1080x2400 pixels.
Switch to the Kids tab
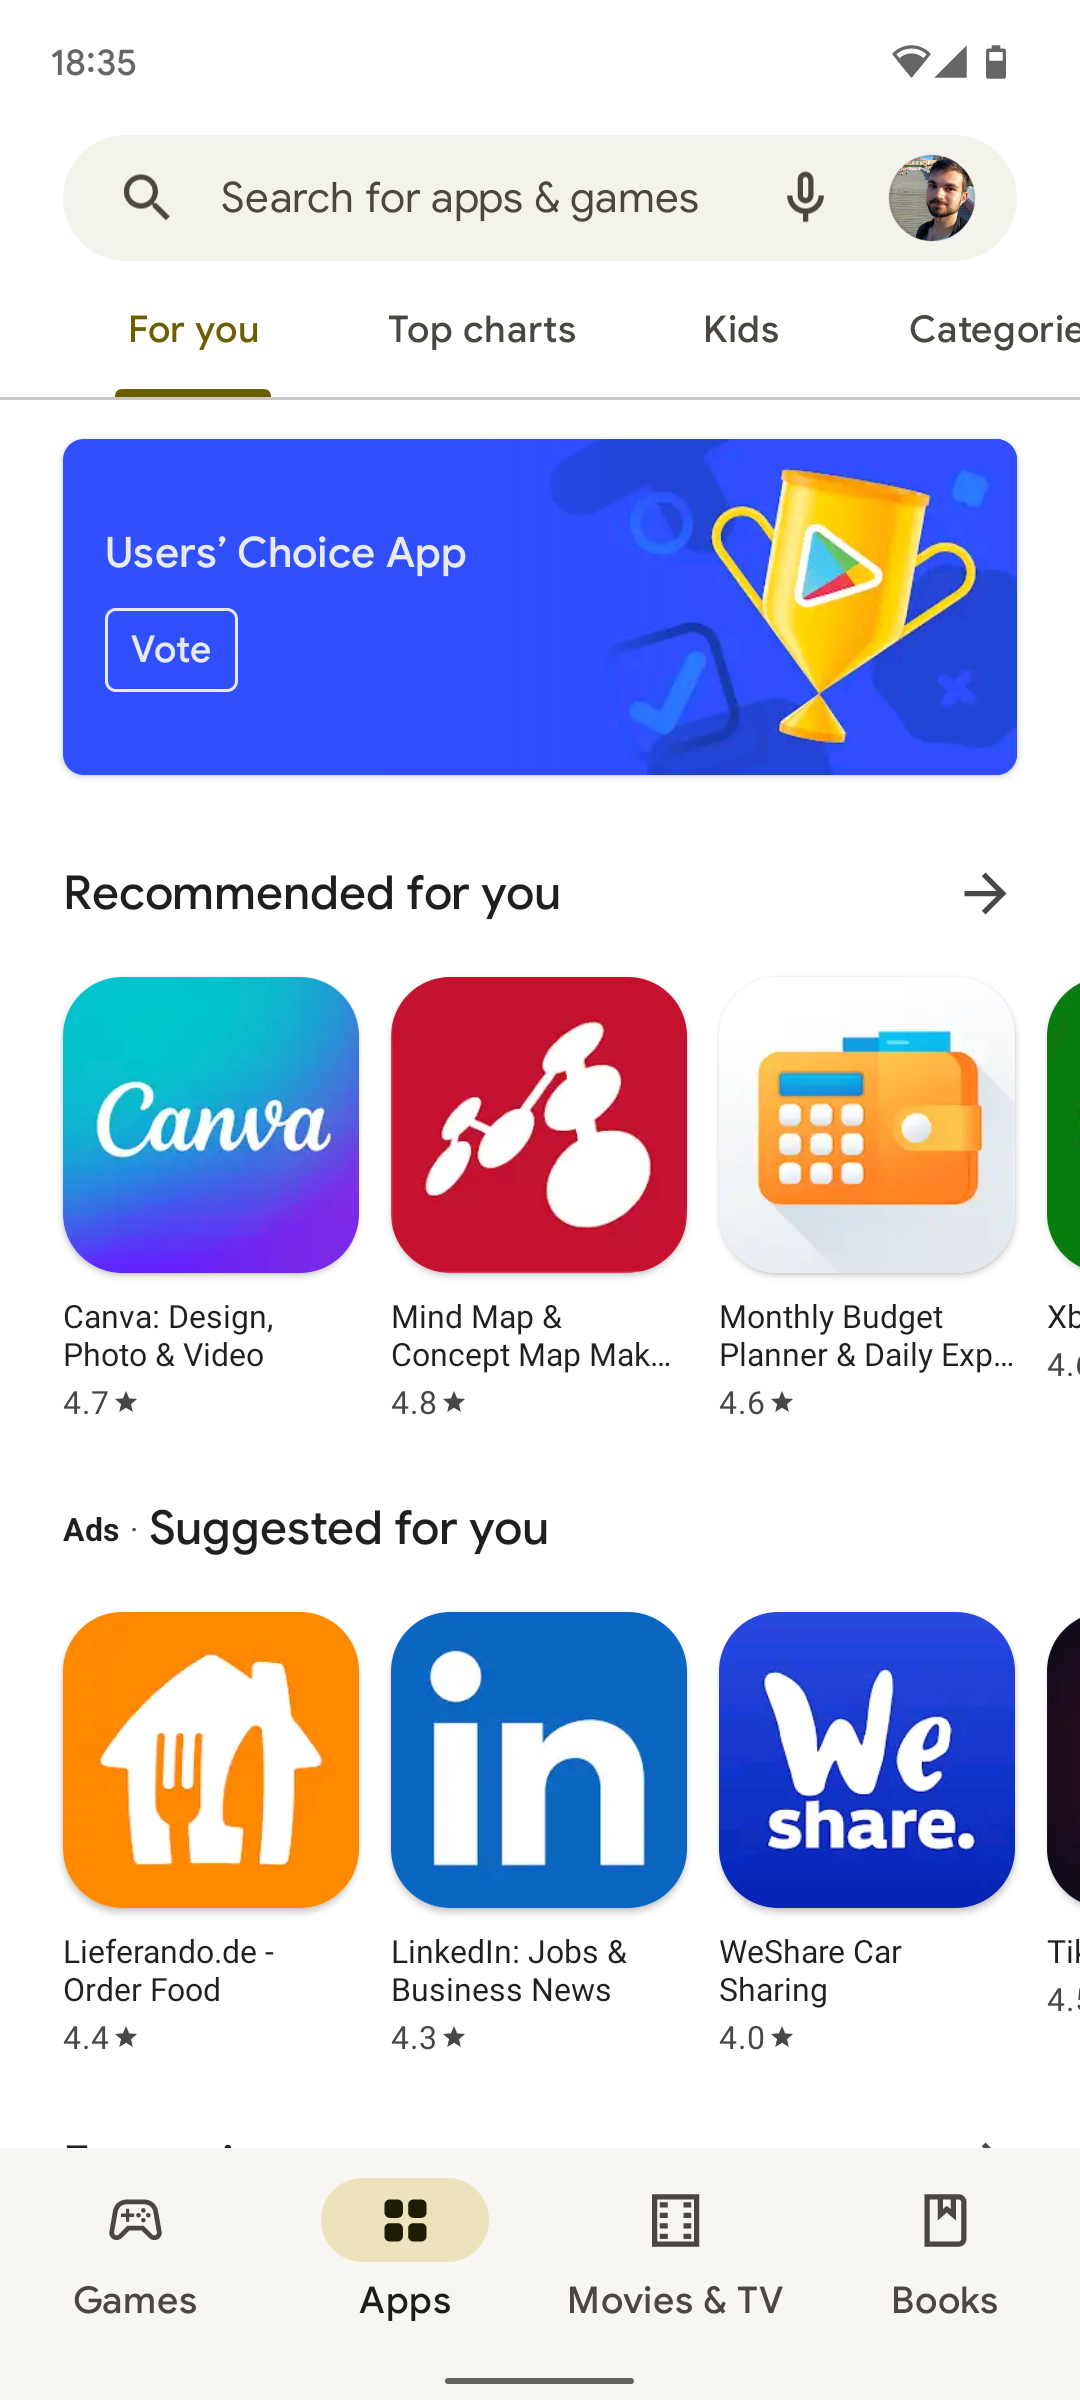pos(741,330)
